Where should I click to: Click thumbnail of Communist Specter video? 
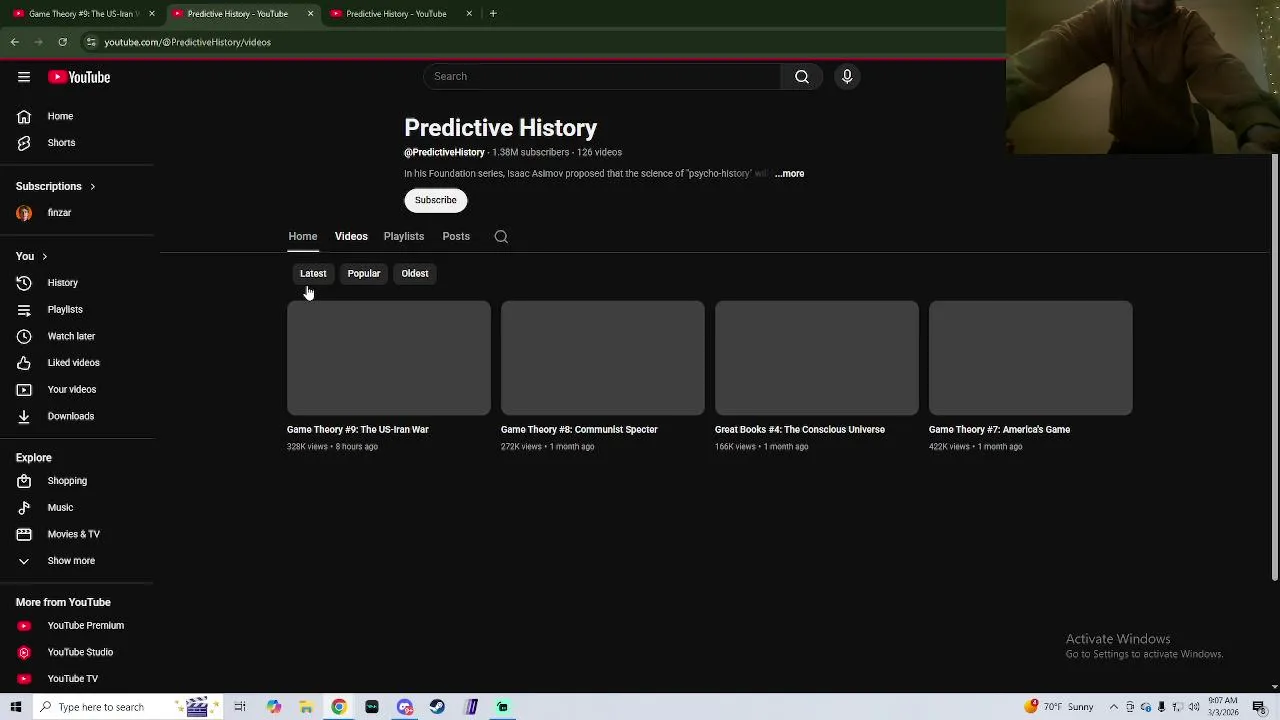point(603,358)
